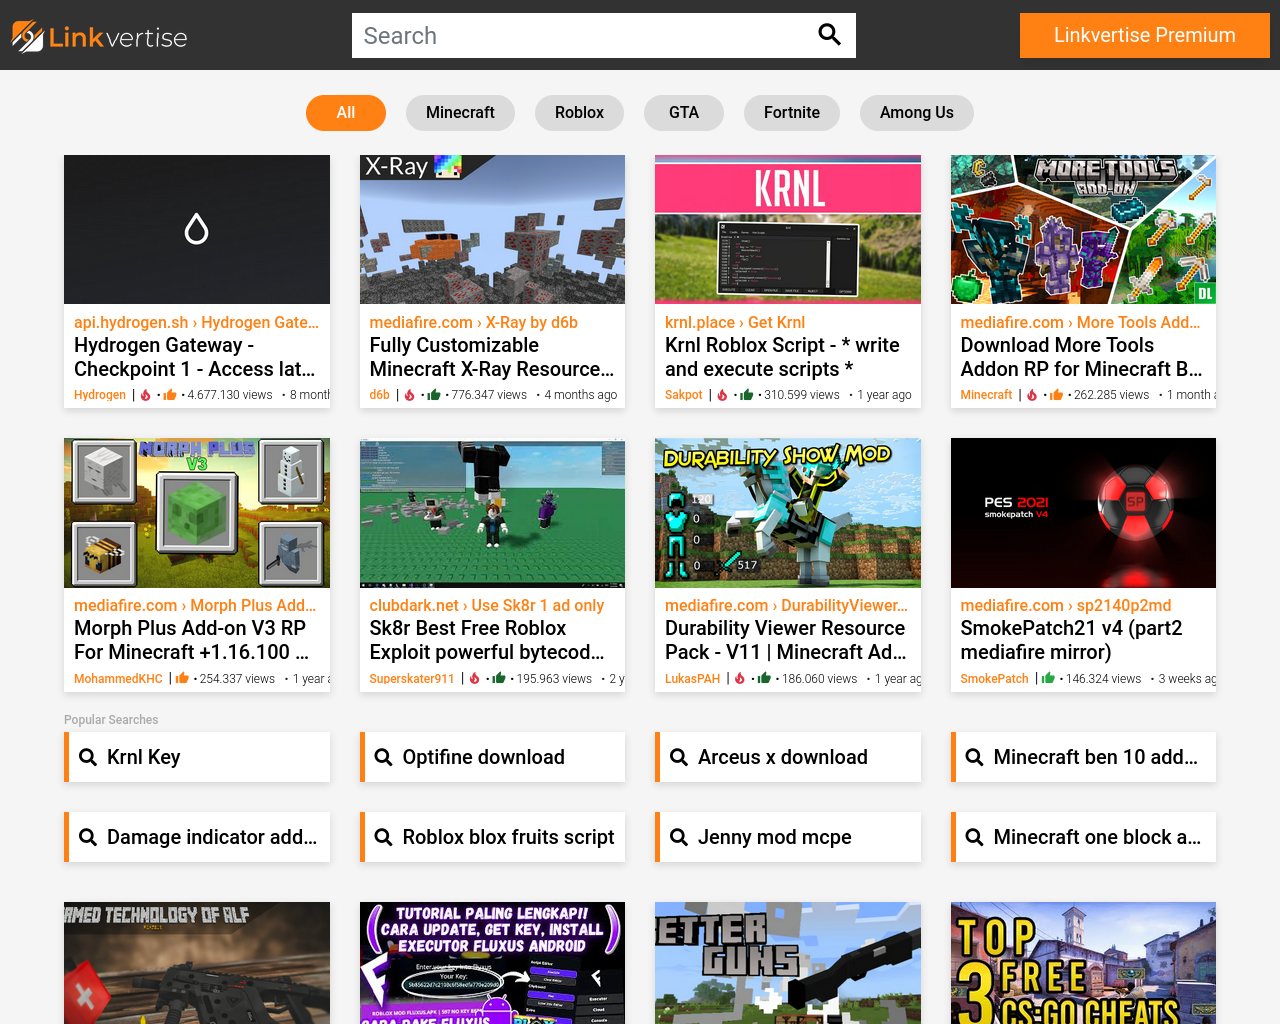Click the flame icon on More Tools Addon card
The height and width of the screenshot is (1024, 1280).
(1033, 395)
